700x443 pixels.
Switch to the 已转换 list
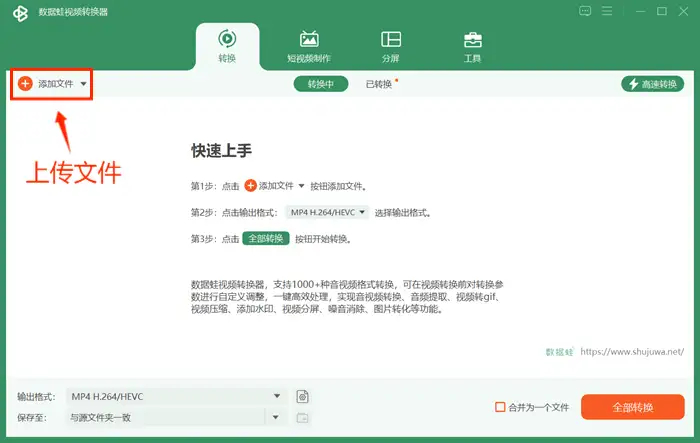(379, 84)
